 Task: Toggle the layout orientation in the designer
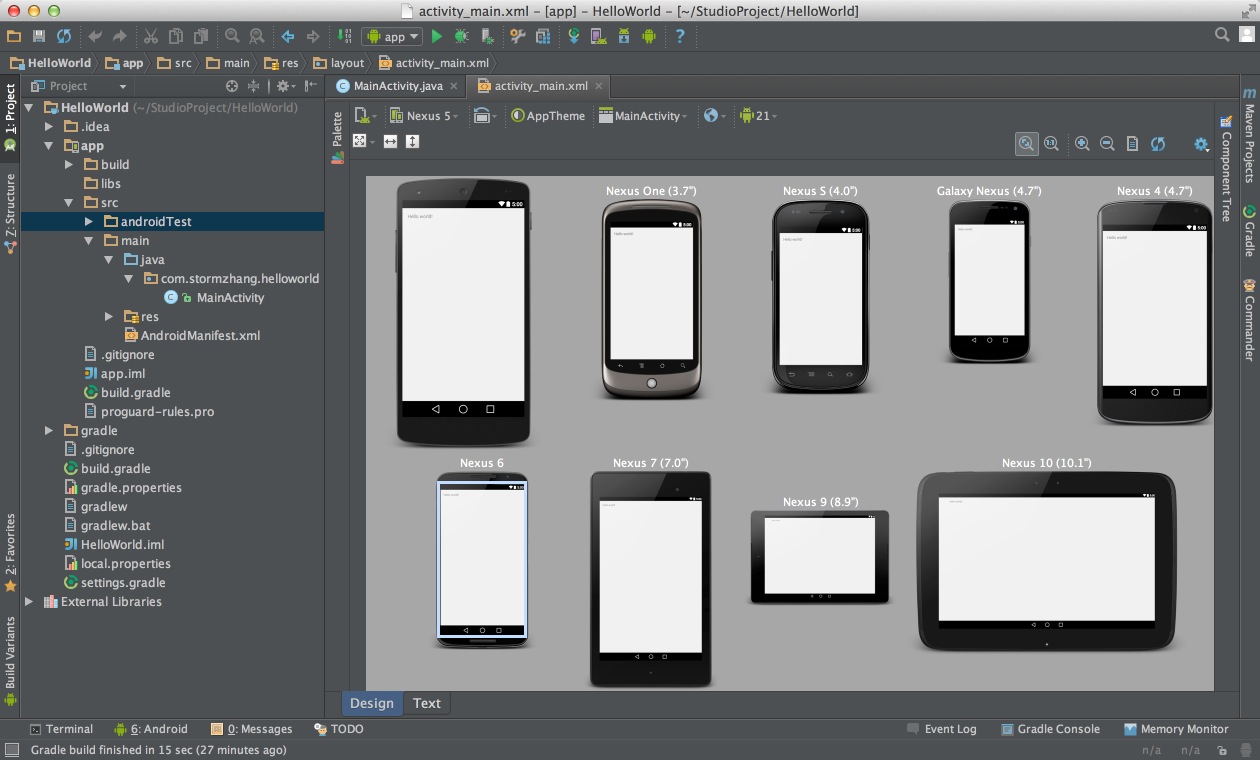tap(483, 115)
